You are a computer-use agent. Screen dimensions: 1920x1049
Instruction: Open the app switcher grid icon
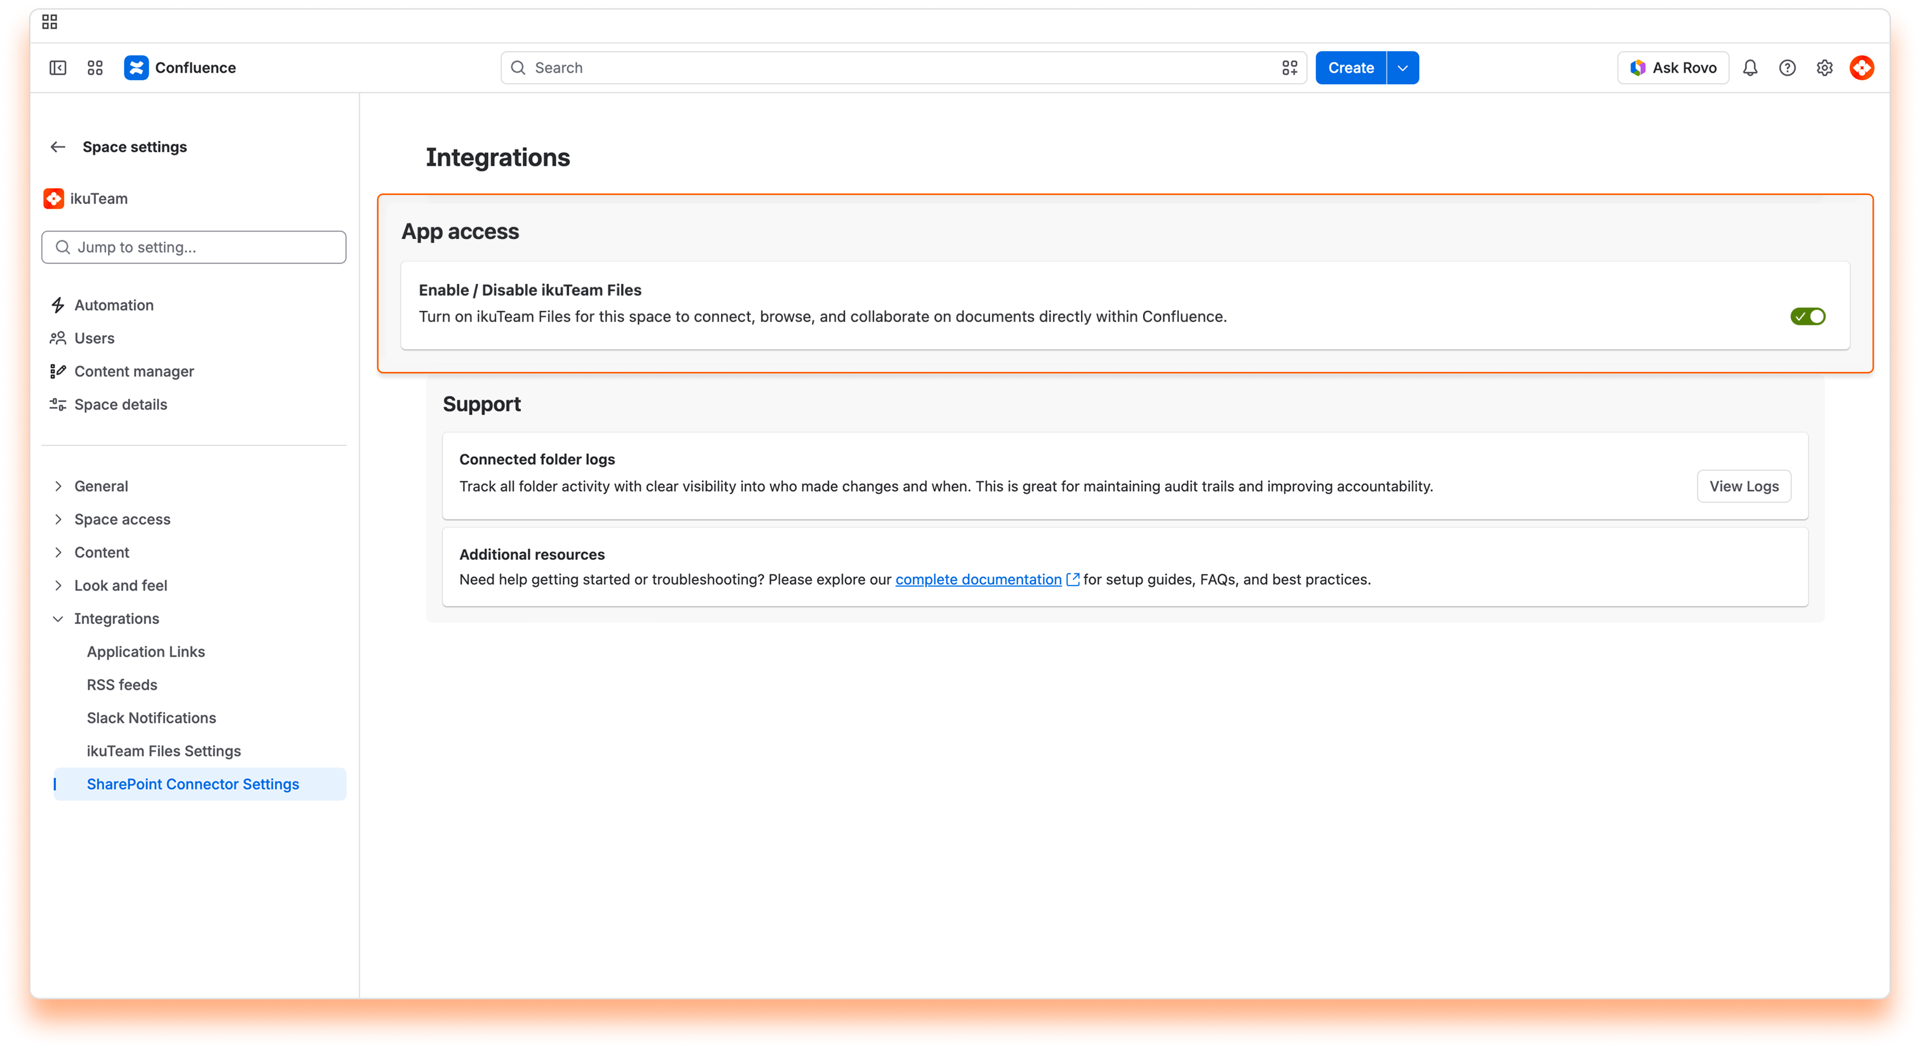95,68
